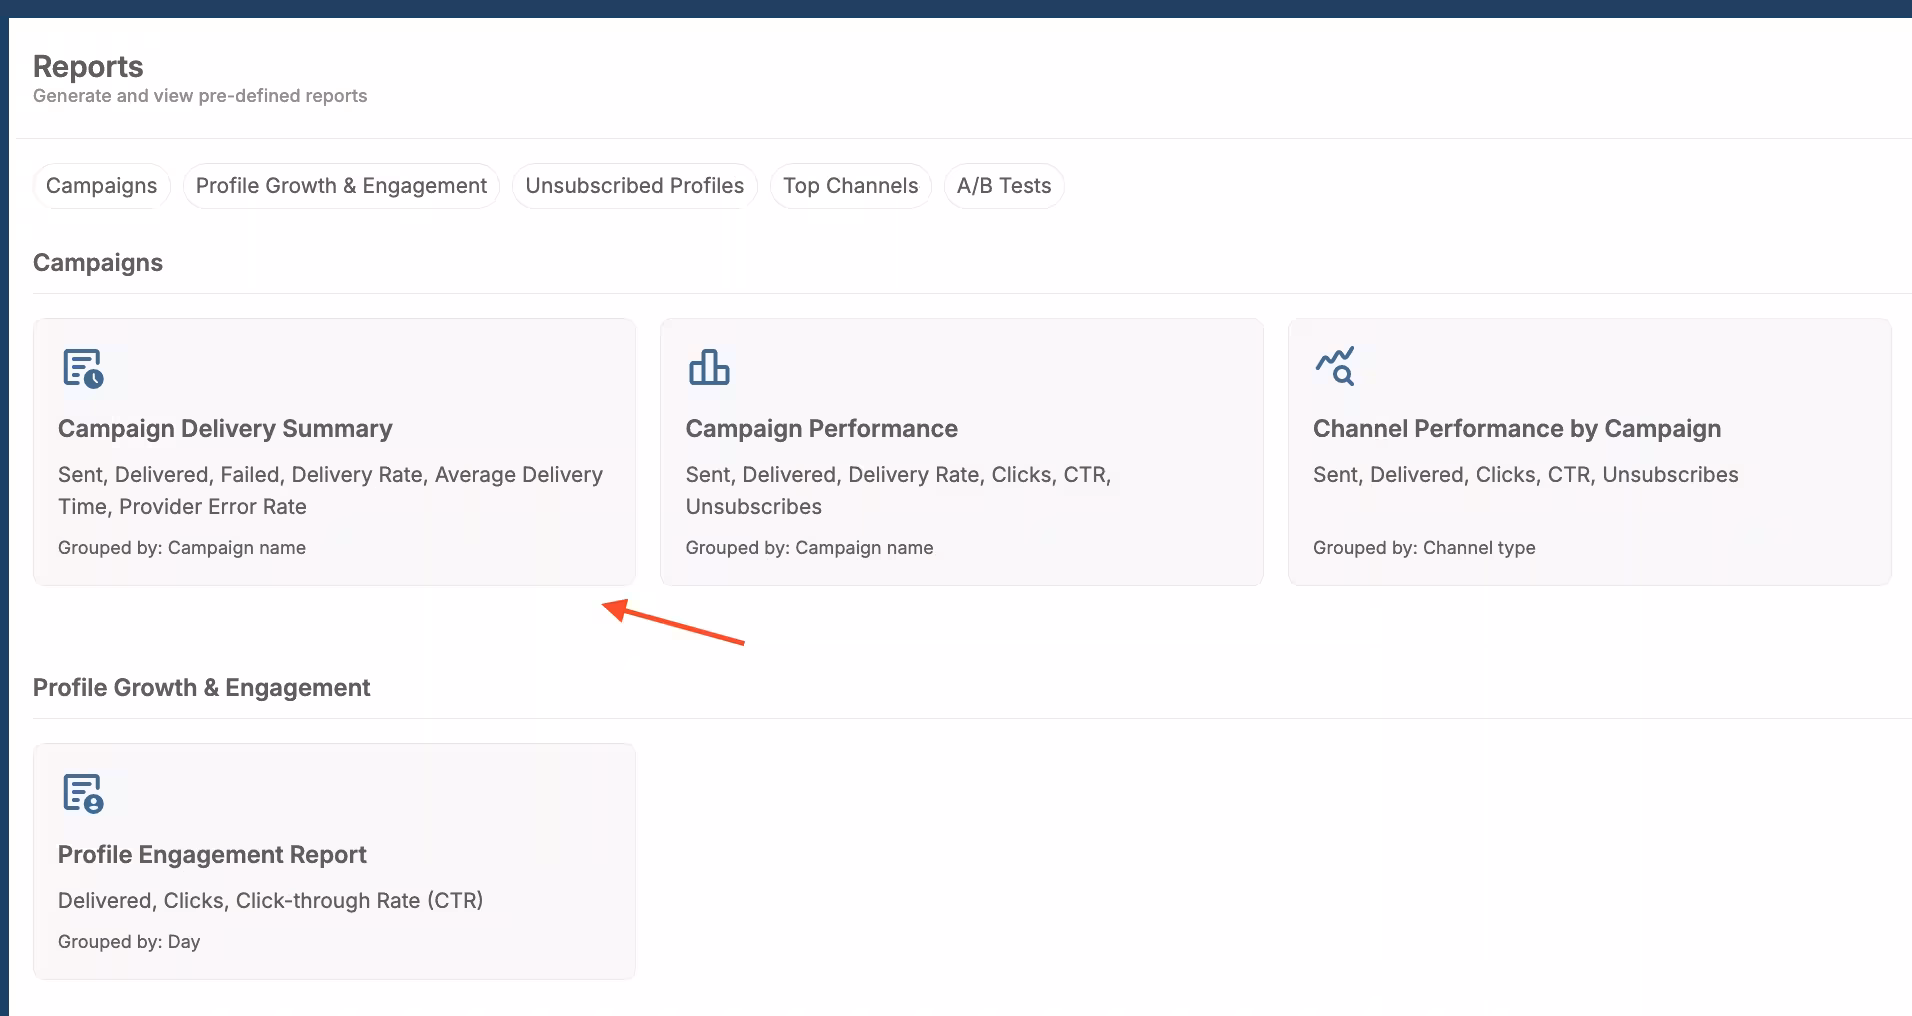Select the Top Channels filter chip
Image resolution: width=1912 pixels, height=1016 pixels.
(850, 185)
